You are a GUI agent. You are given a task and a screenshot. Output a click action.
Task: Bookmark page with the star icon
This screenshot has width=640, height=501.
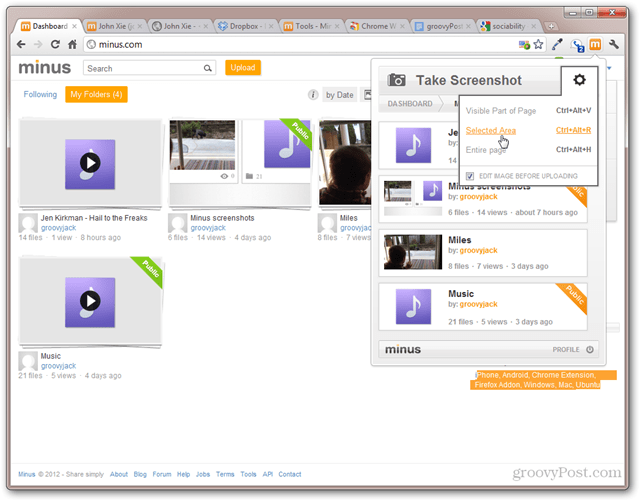538,44
